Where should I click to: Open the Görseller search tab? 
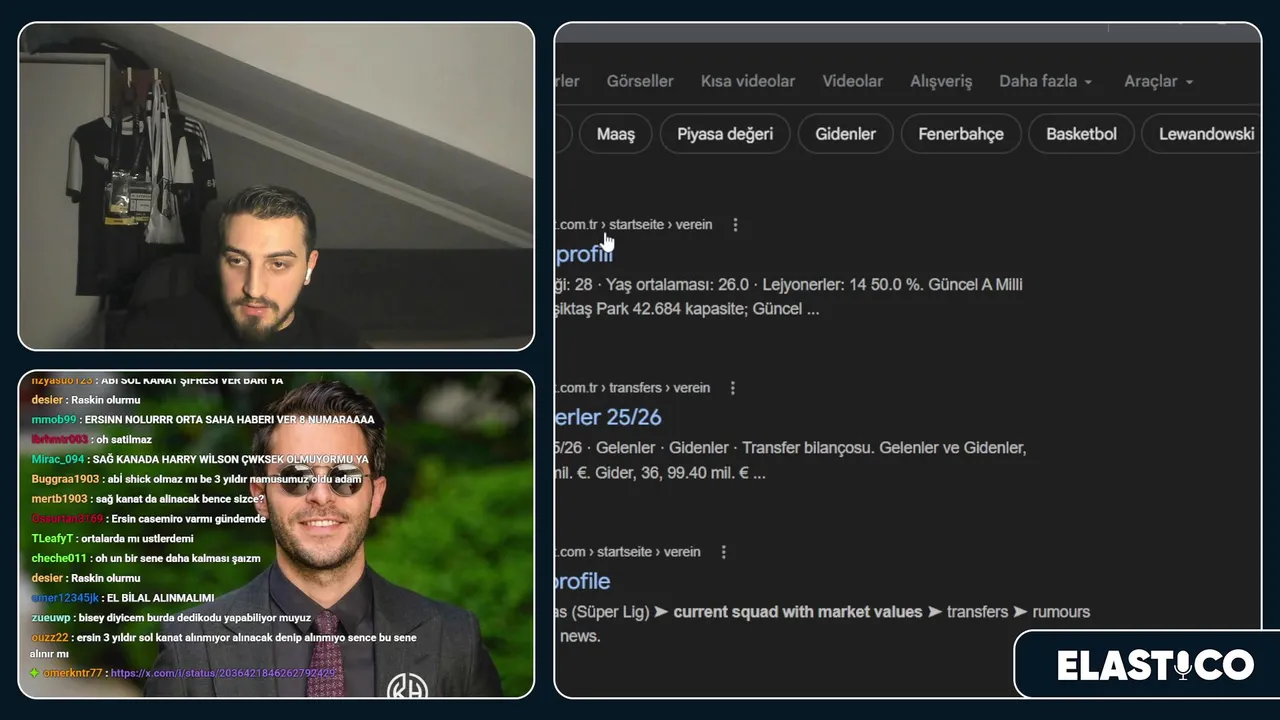(640, 81)
